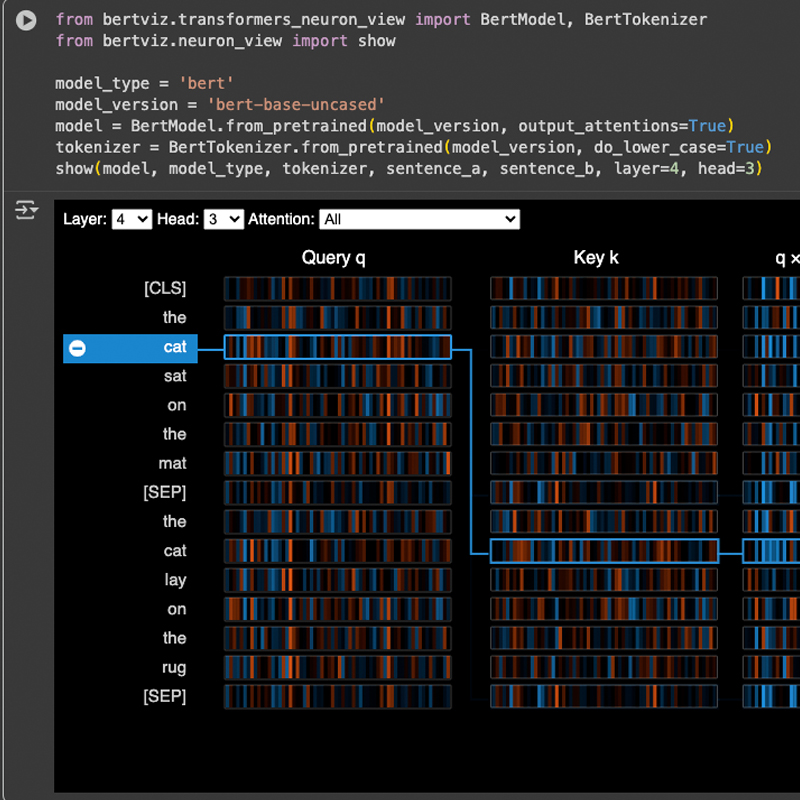800x800 pixels.
Task: Open the Head dropdown showing 3
Action: tap(223, 219)
